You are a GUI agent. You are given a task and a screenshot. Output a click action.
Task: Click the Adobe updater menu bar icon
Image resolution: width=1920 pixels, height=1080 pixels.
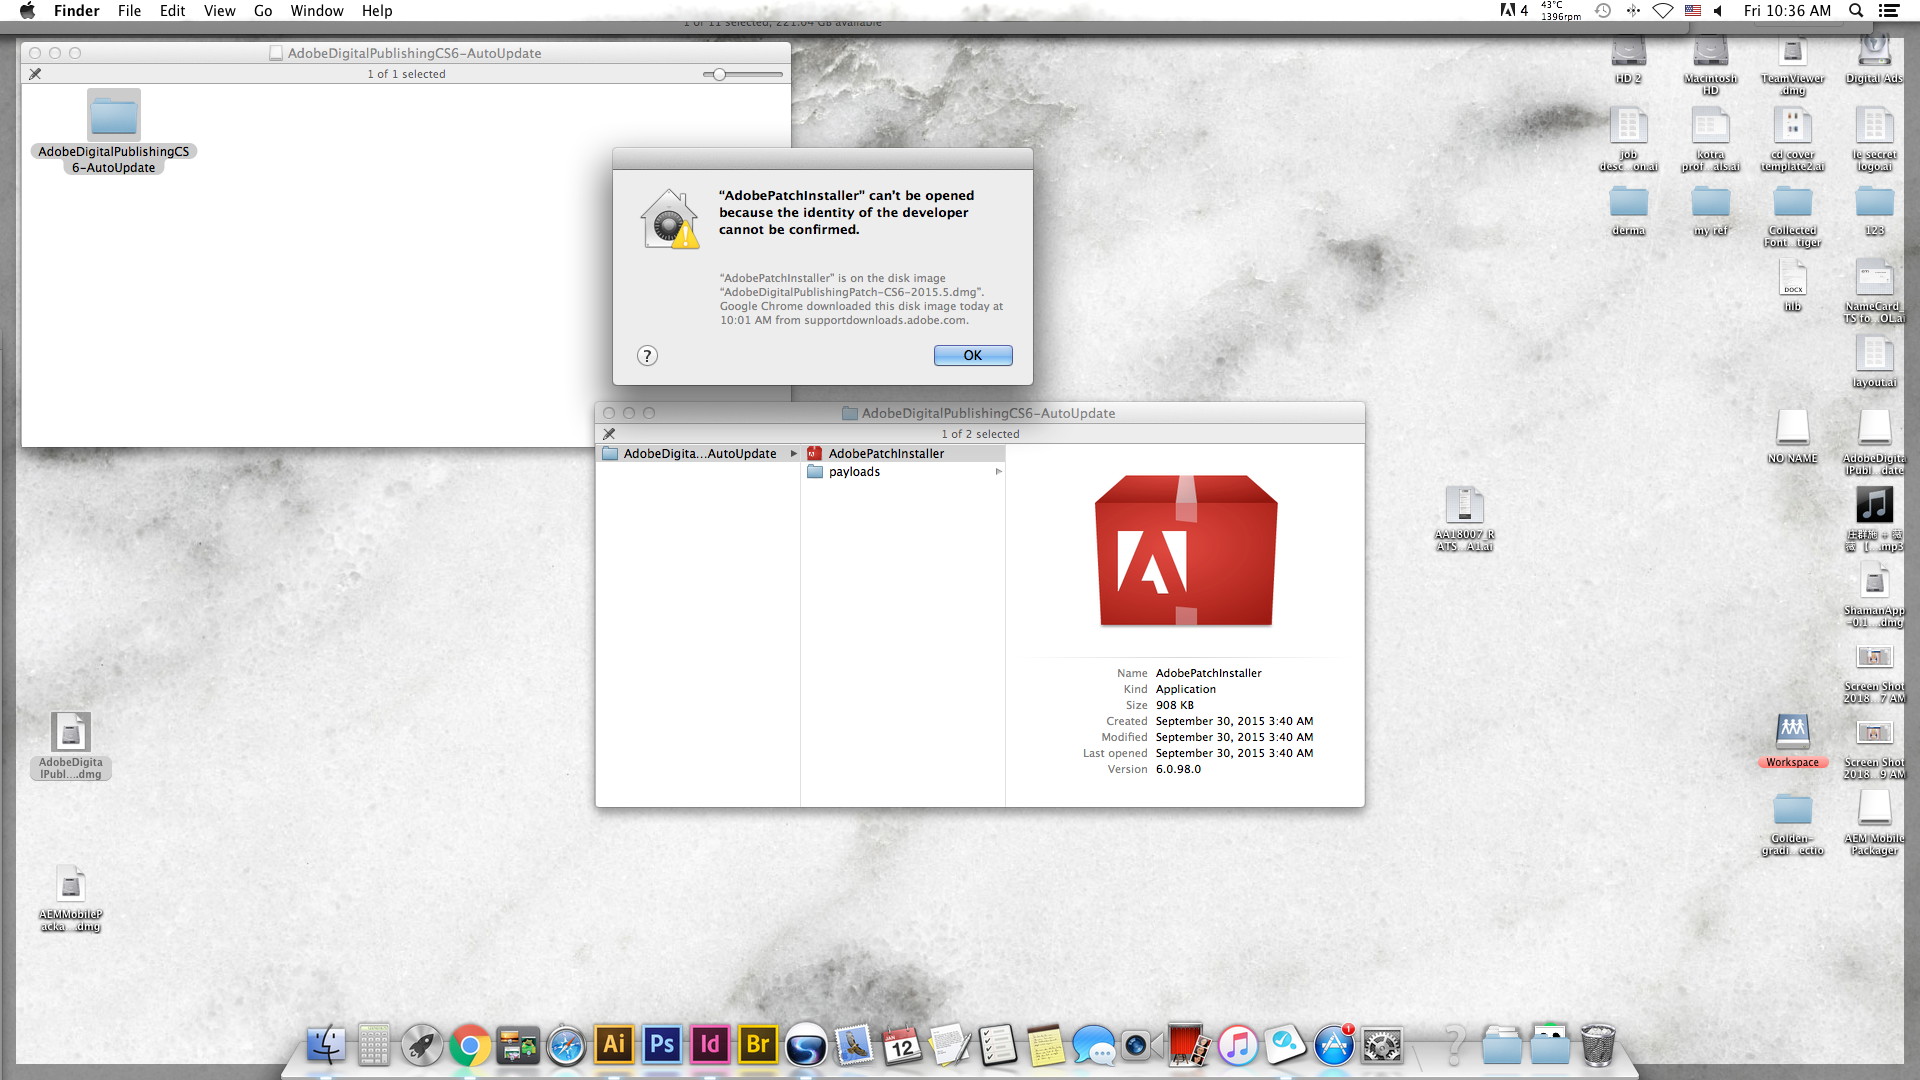[x=1514, y=11]
